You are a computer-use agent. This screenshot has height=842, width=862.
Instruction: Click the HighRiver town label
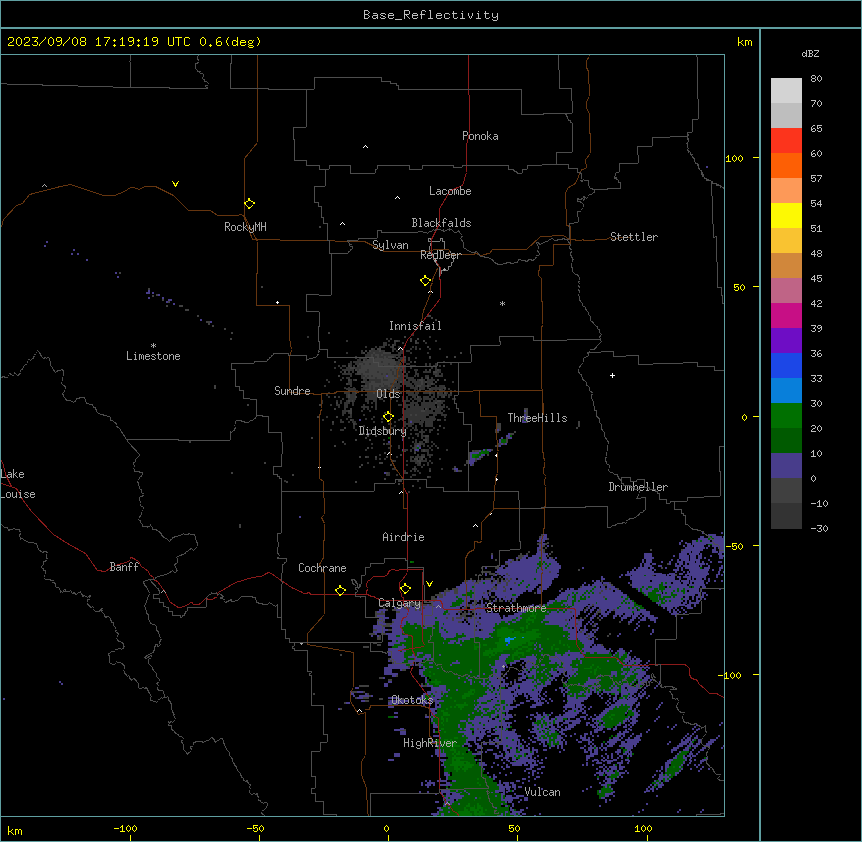tap(430, 743)
